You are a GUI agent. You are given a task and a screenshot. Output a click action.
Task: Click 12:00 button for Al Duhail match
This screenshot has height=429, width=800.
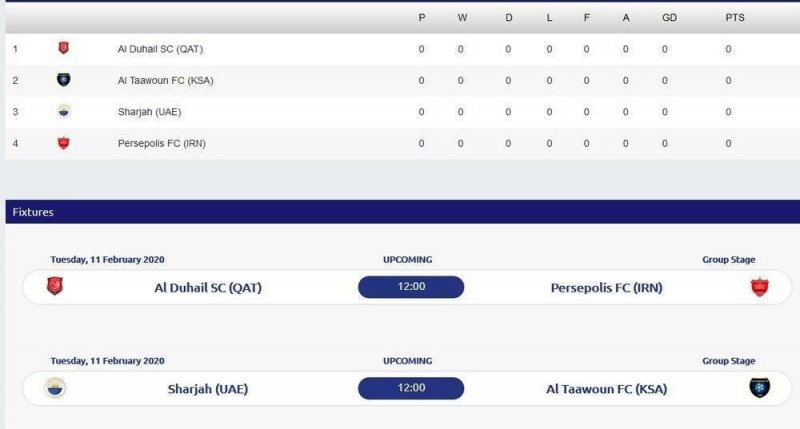click(411, 287)
